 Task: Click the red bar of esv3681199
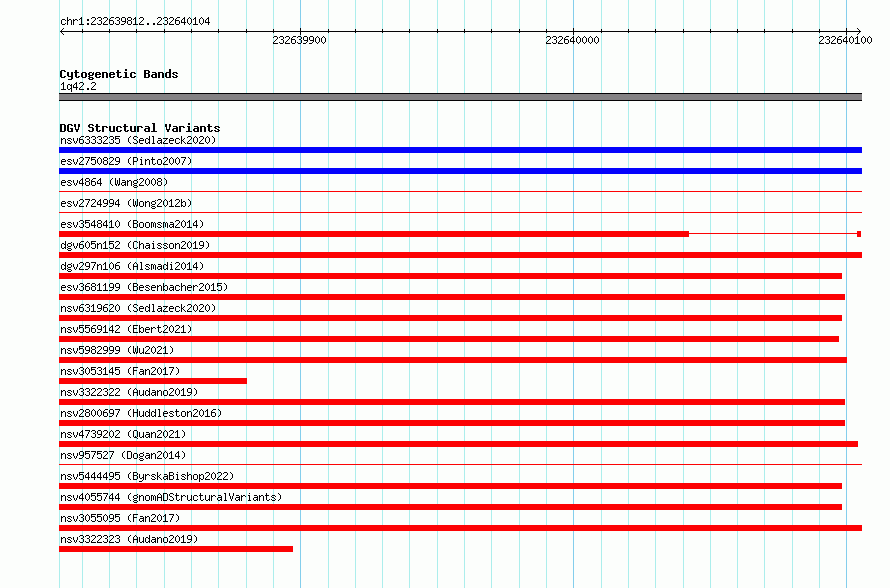click(452, 297)
